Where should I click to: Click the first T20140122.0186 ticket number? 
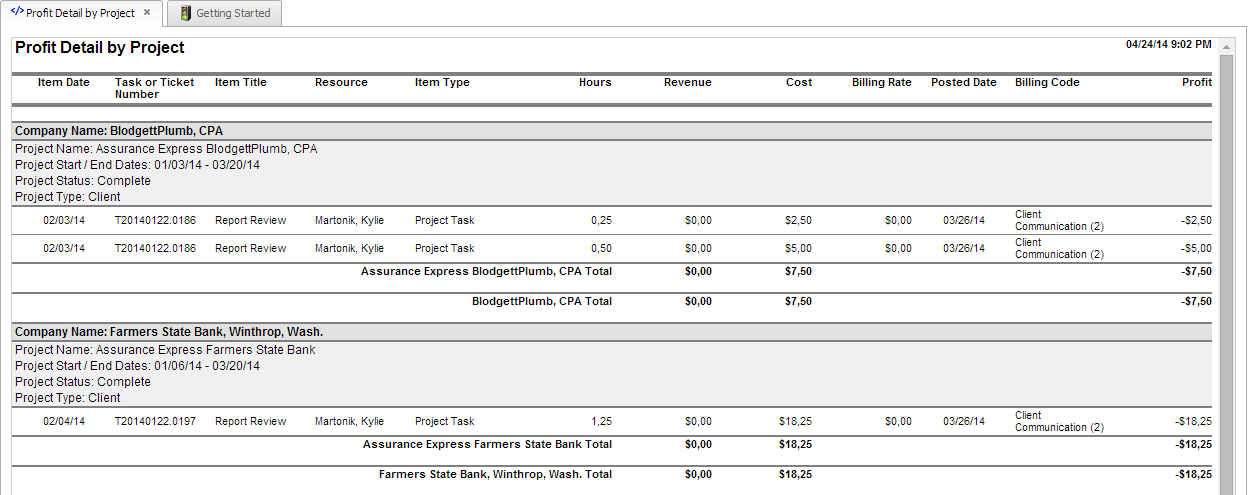tap(155, 221)
